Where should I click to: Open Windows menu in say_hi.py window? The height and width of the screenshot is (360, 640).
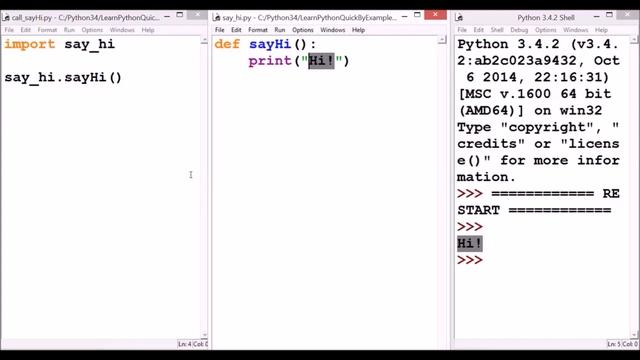click(x=333, y=30)
